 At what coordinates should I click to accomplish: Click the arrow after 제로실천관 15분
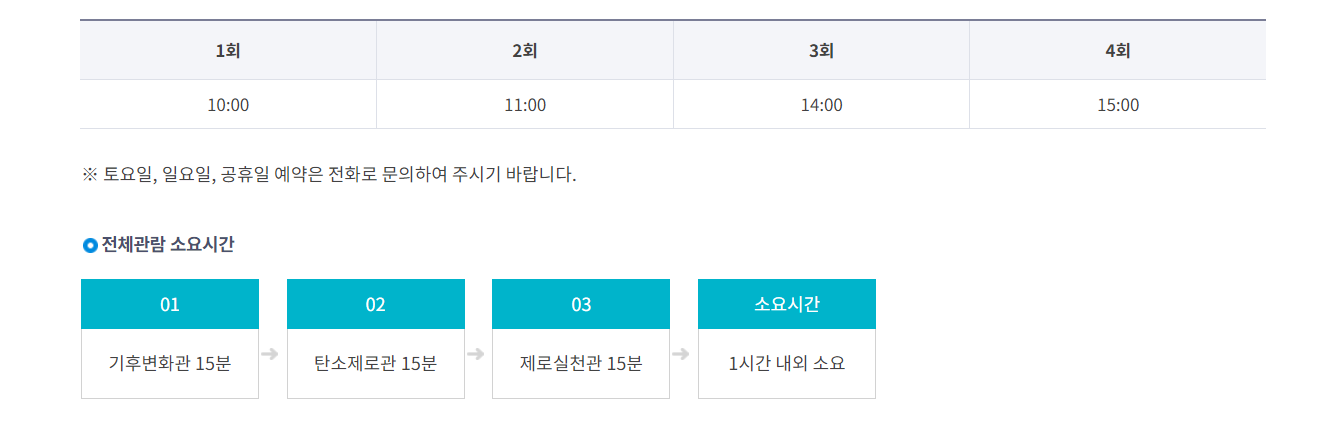click(681, 354)
